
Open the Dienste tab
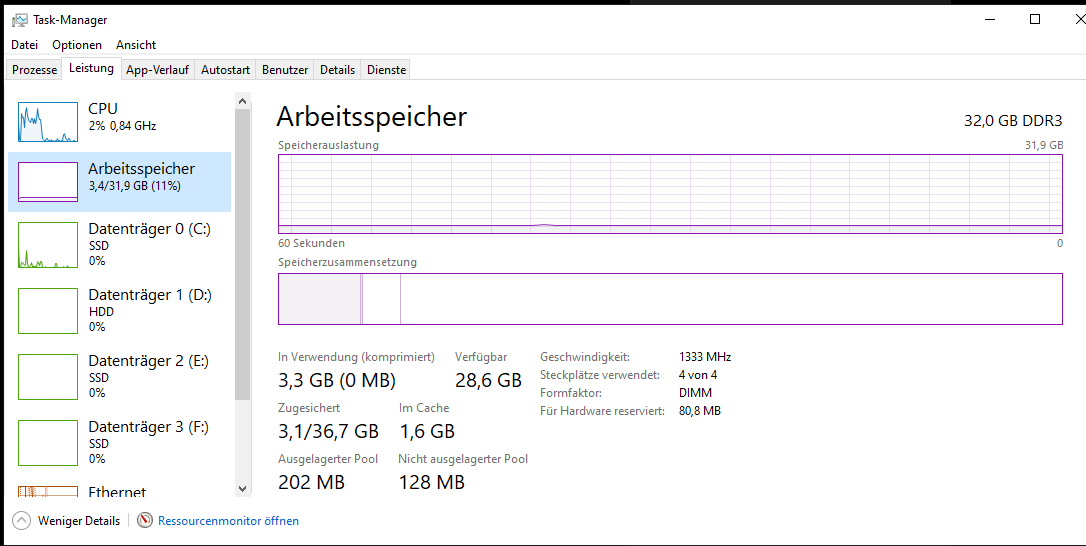386,70
